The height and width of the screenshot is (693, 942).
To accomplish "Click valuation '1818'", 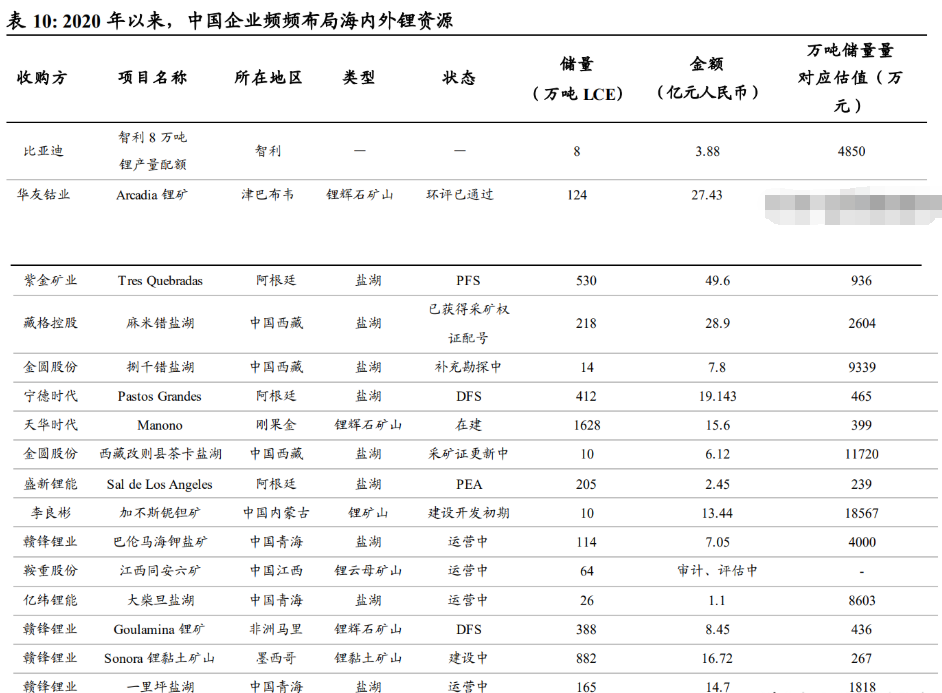I will [862, 687].
